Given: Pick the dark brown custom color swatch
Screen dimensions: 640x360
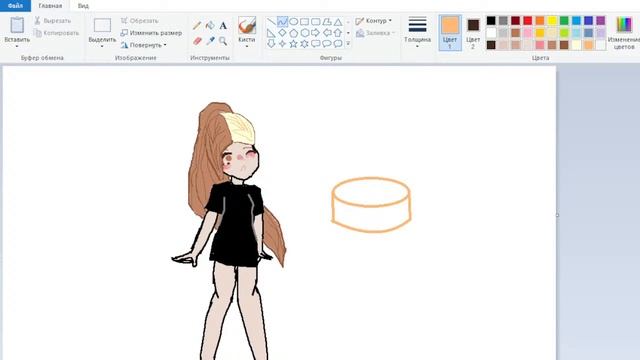Looking at the screenshot, I should pos(491,45).
